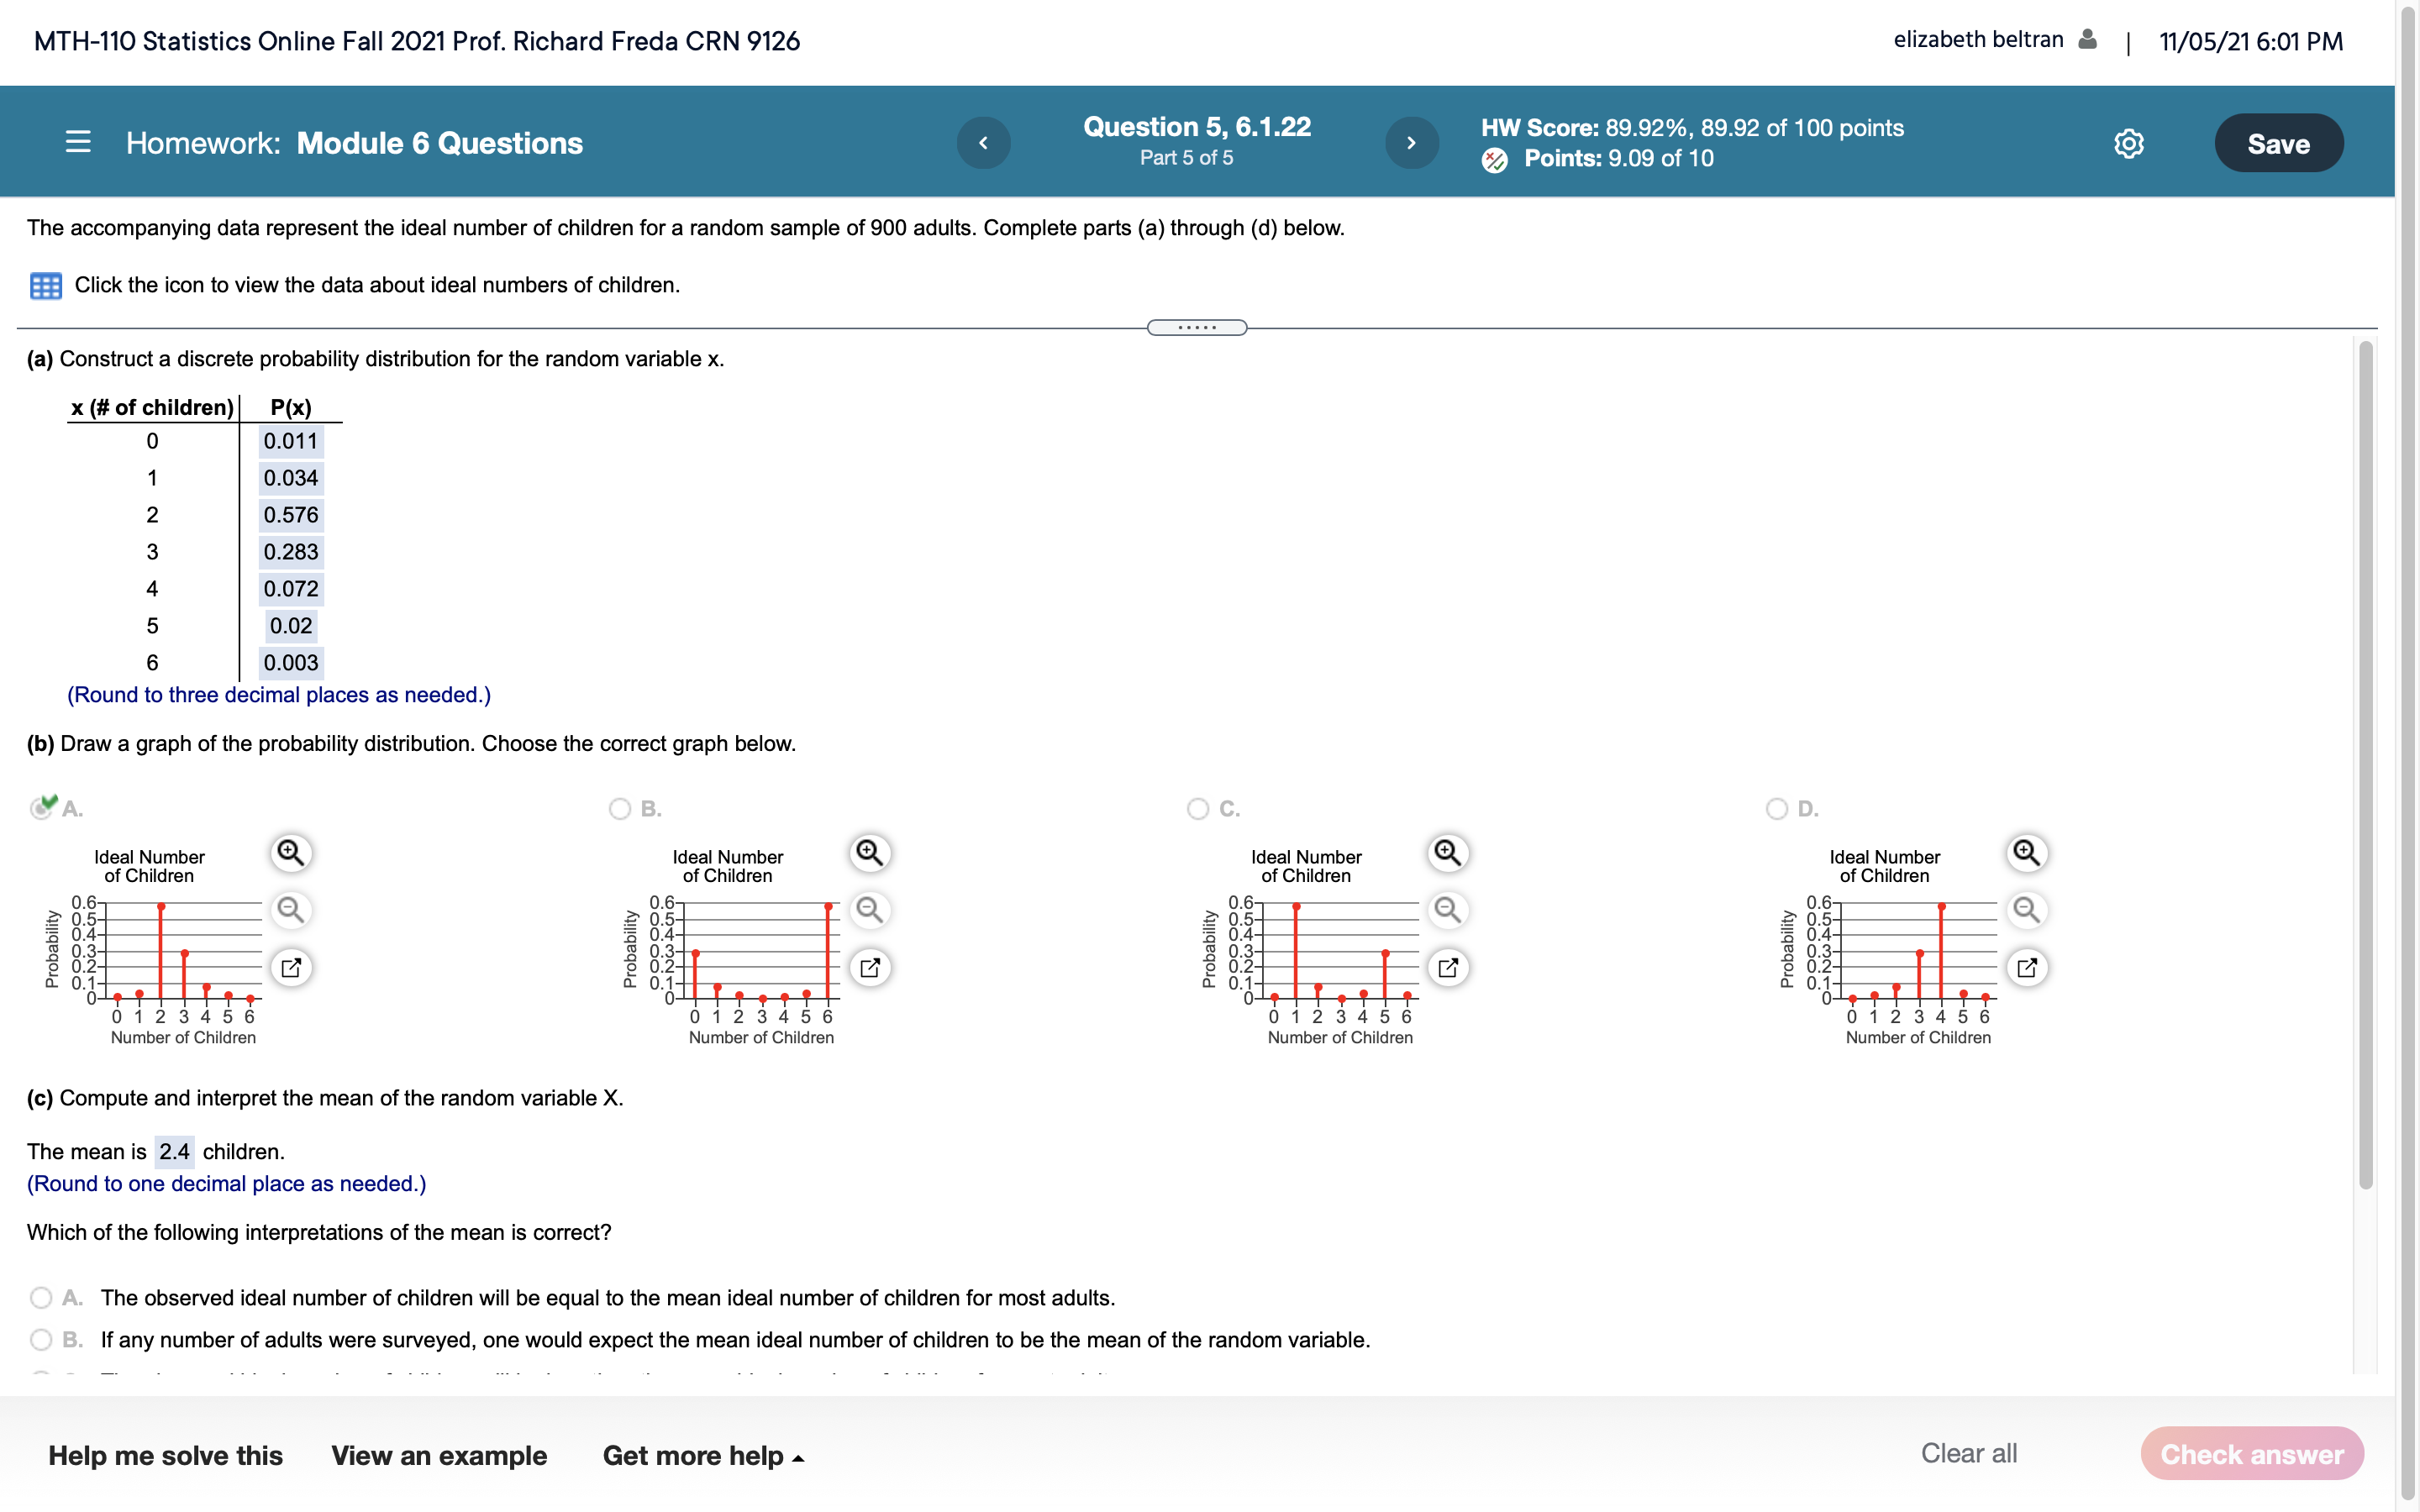Click the zoom magnifier on graph C
2420x1512 pixels.
[1447, 853]
